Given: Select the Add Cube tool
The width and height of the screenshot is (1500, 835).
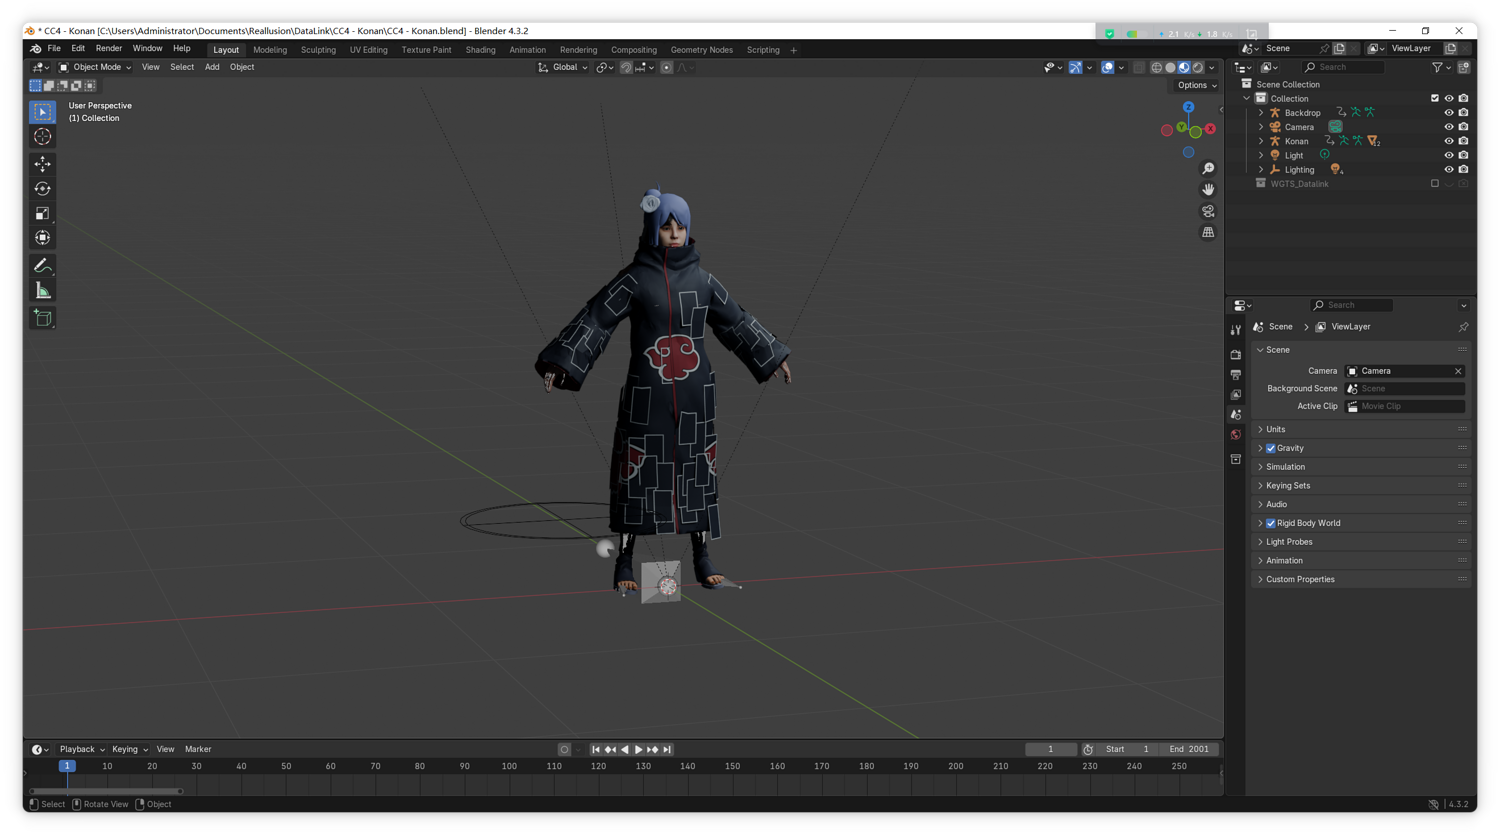Looking at the screenshot, I should [42, 318].
